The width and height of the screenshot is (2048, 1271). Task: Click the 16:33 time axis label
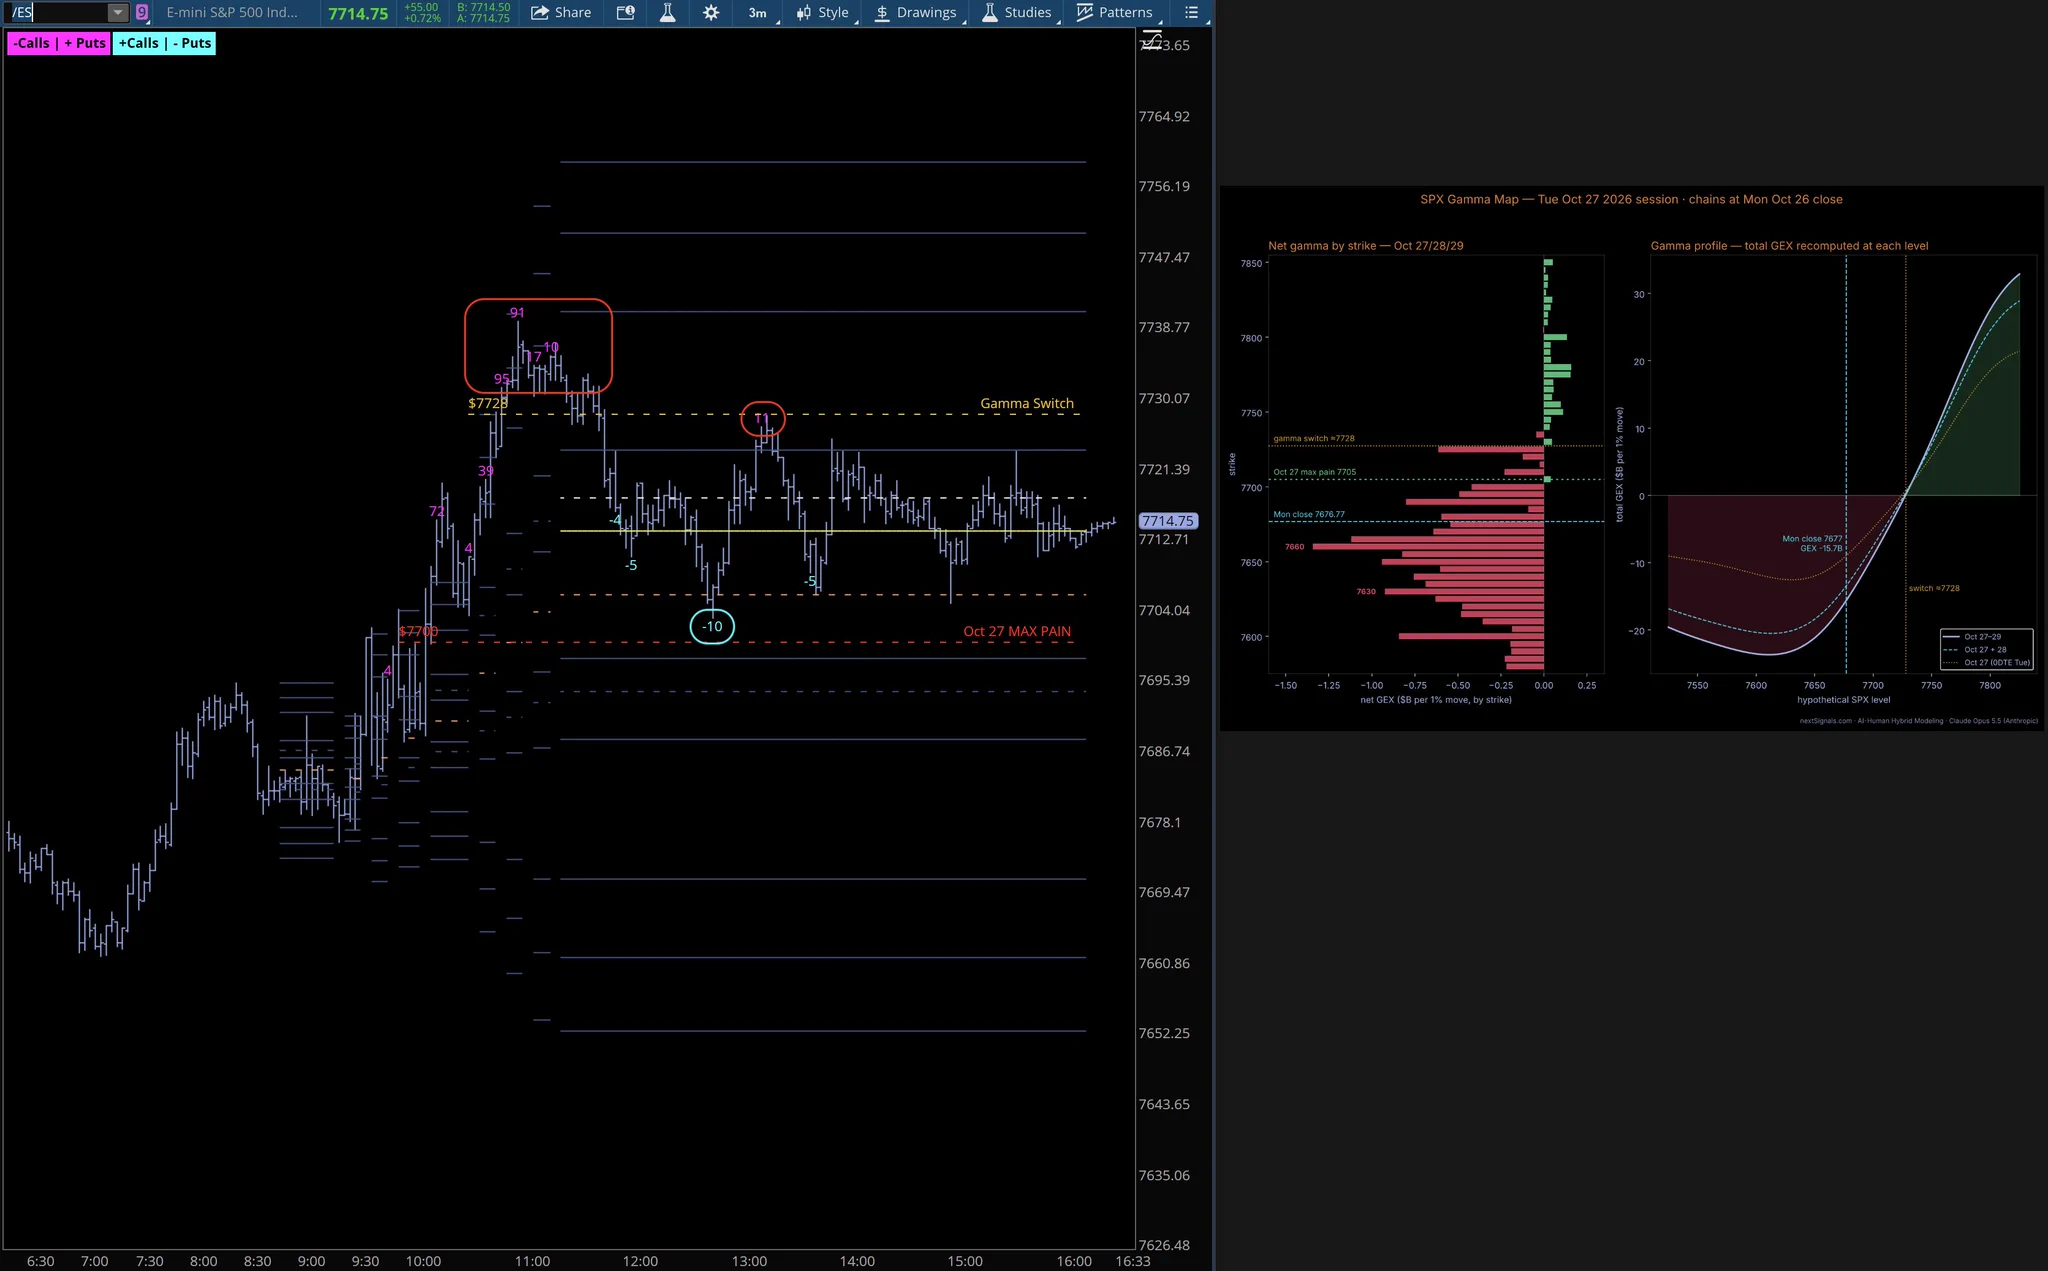pos(1133,1261)
